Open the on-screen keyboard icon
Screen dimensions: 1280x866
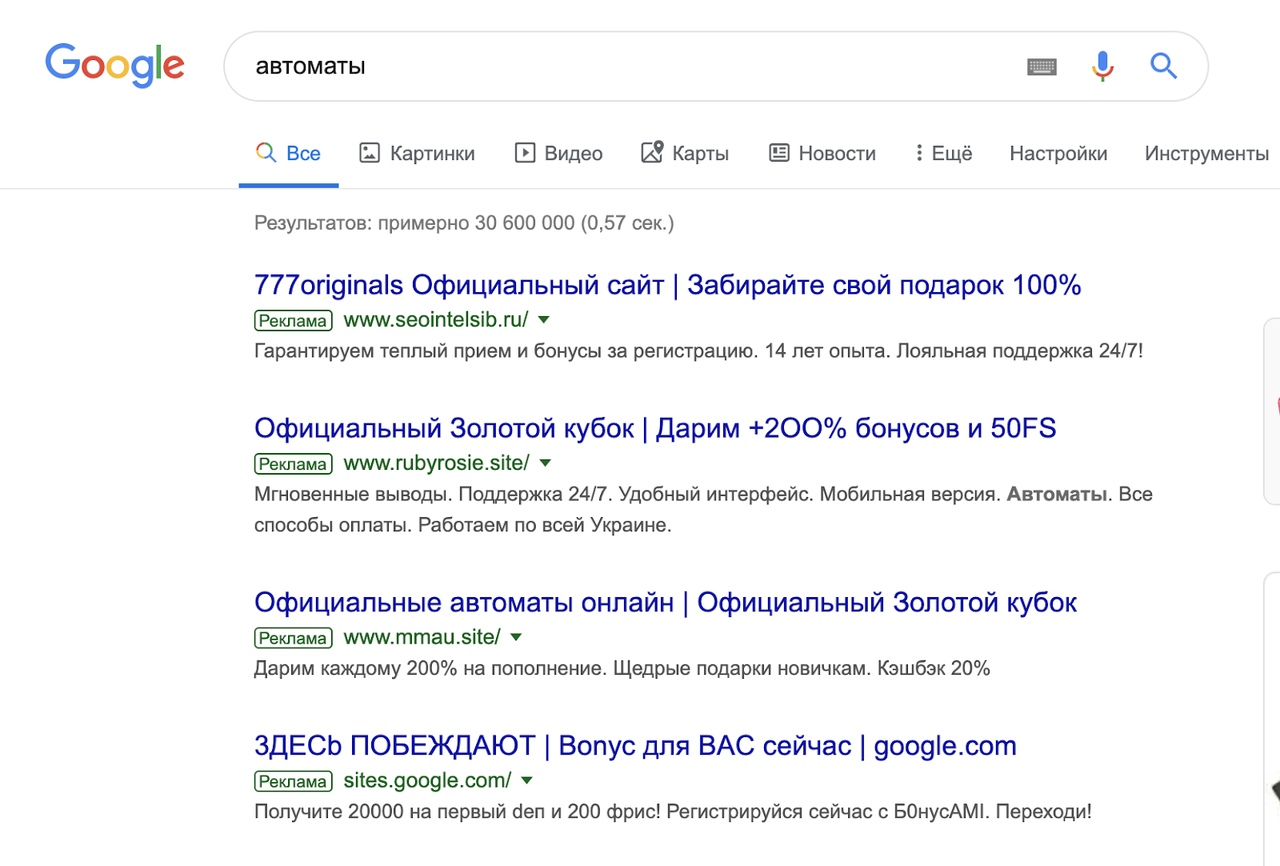pos(1042,67)
